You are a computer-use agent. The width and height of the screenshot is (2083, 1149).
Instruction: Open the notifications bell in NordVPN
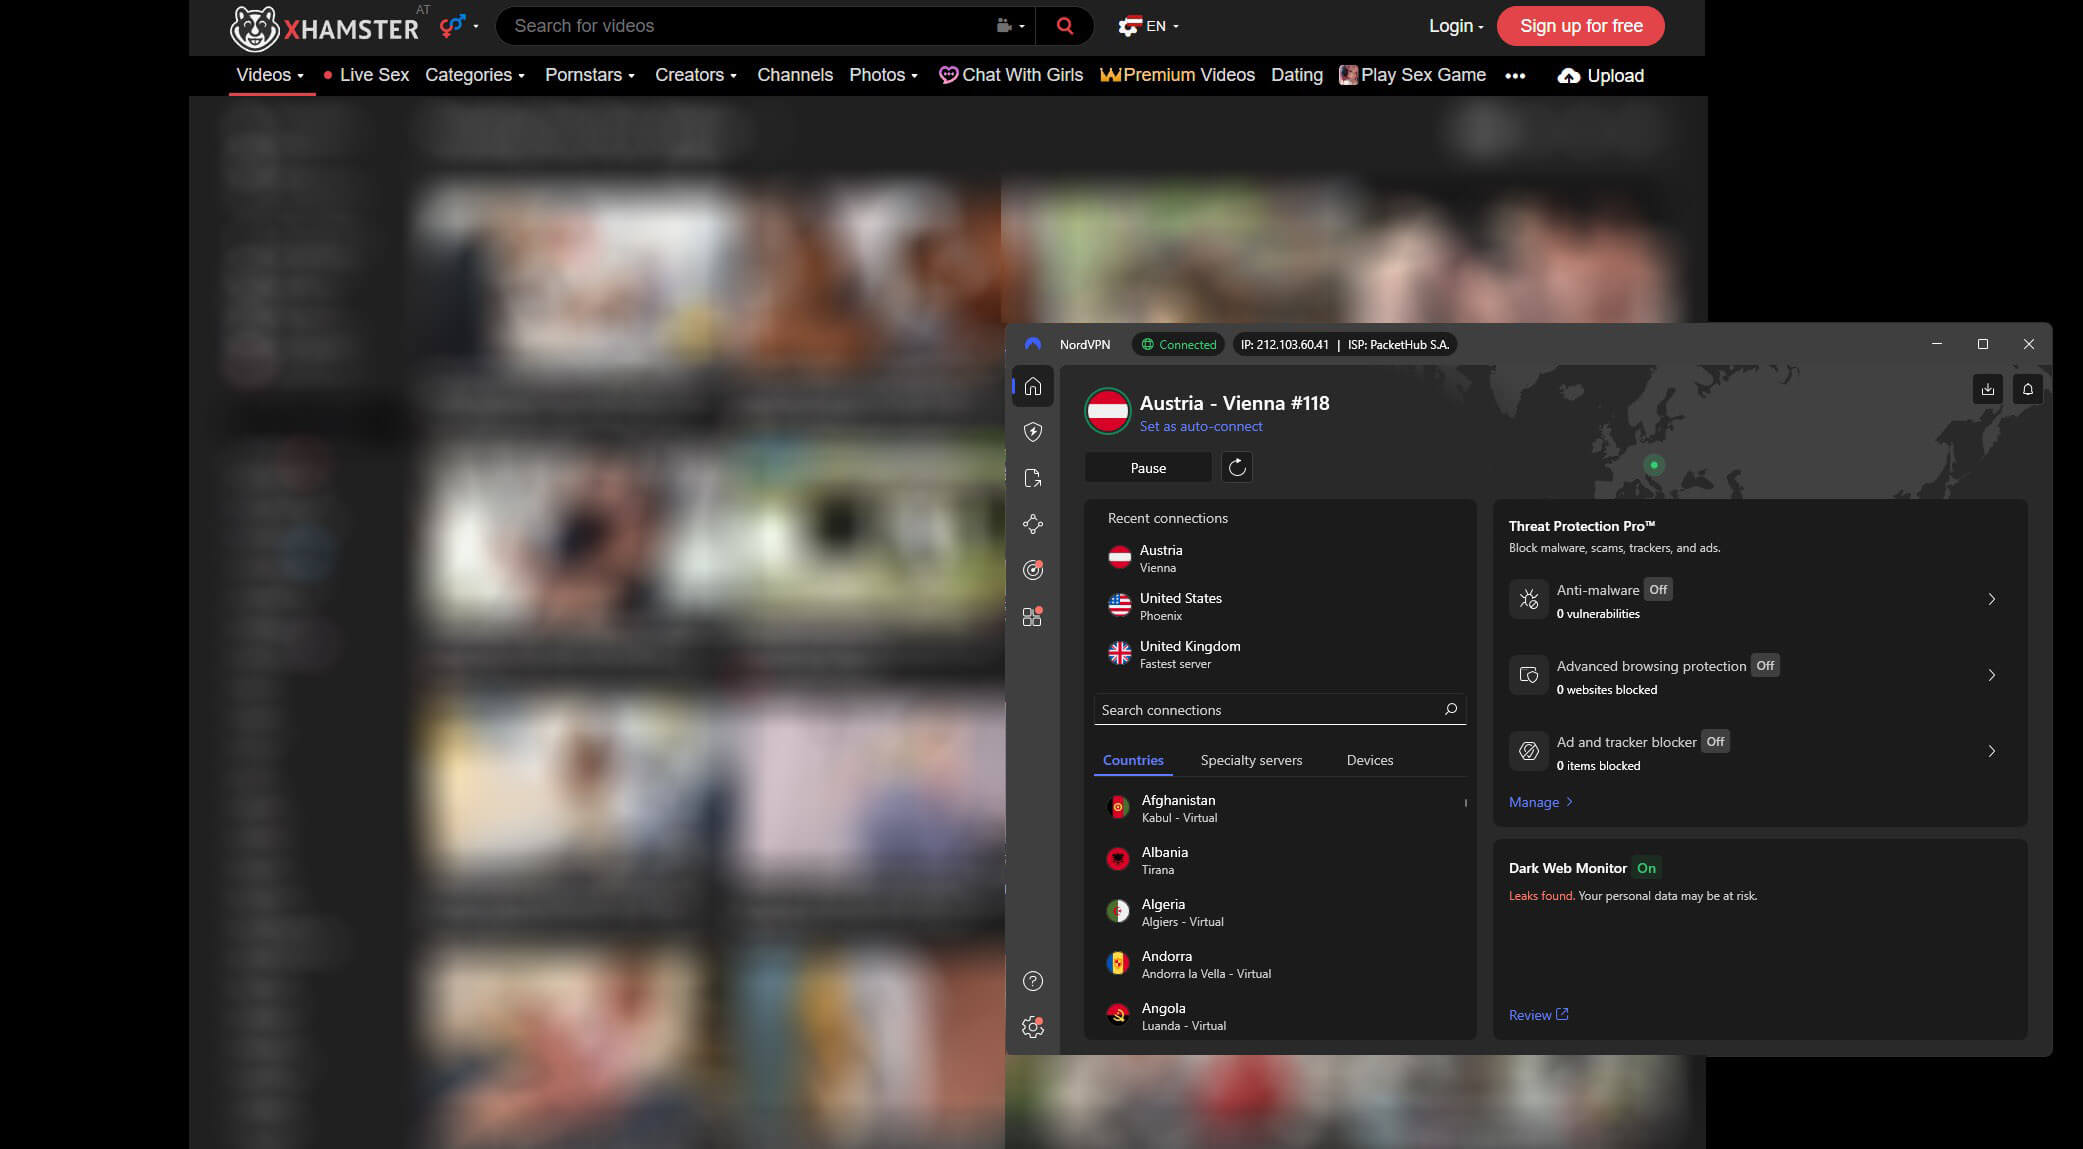[x=2028, y=389]
